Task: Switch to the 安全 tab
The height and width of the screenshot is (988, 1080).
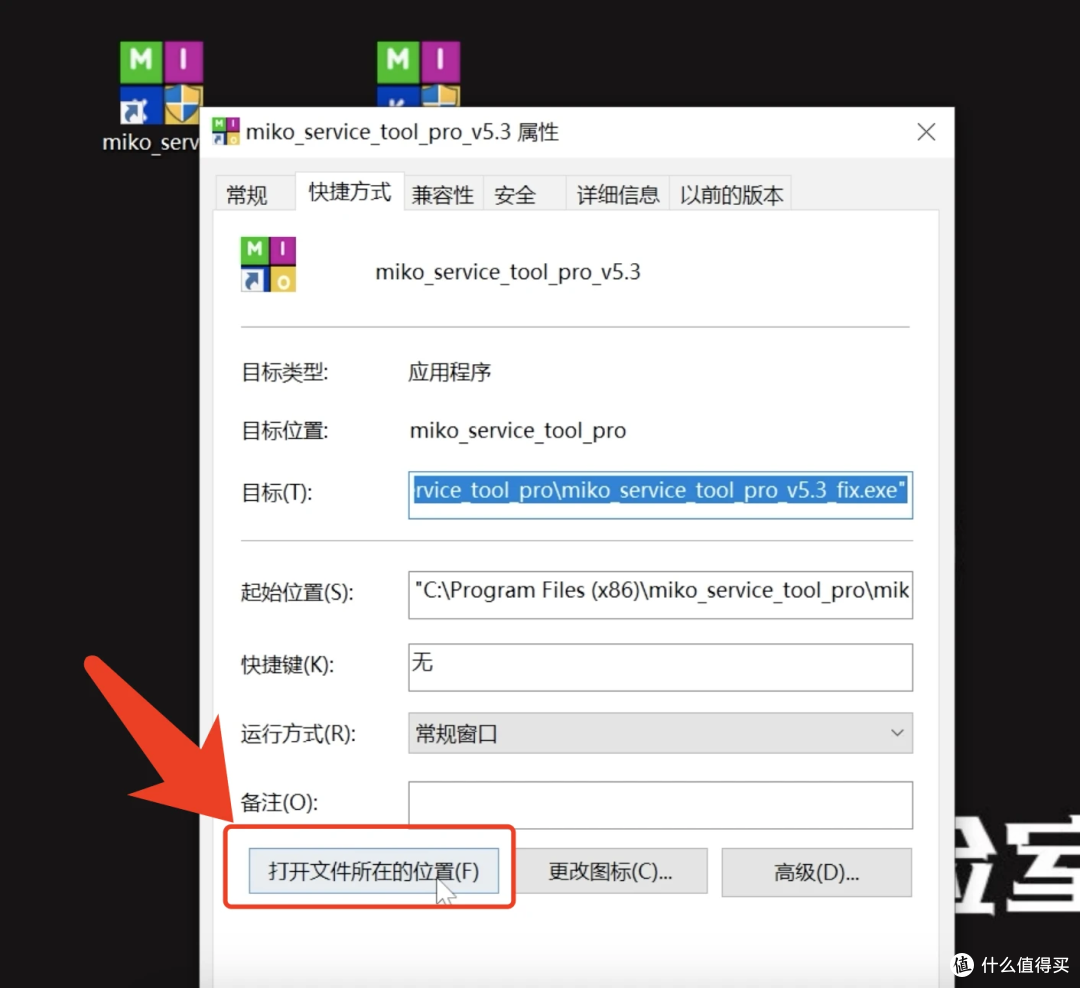Action: pyautogui.click(x=513, y=194)
